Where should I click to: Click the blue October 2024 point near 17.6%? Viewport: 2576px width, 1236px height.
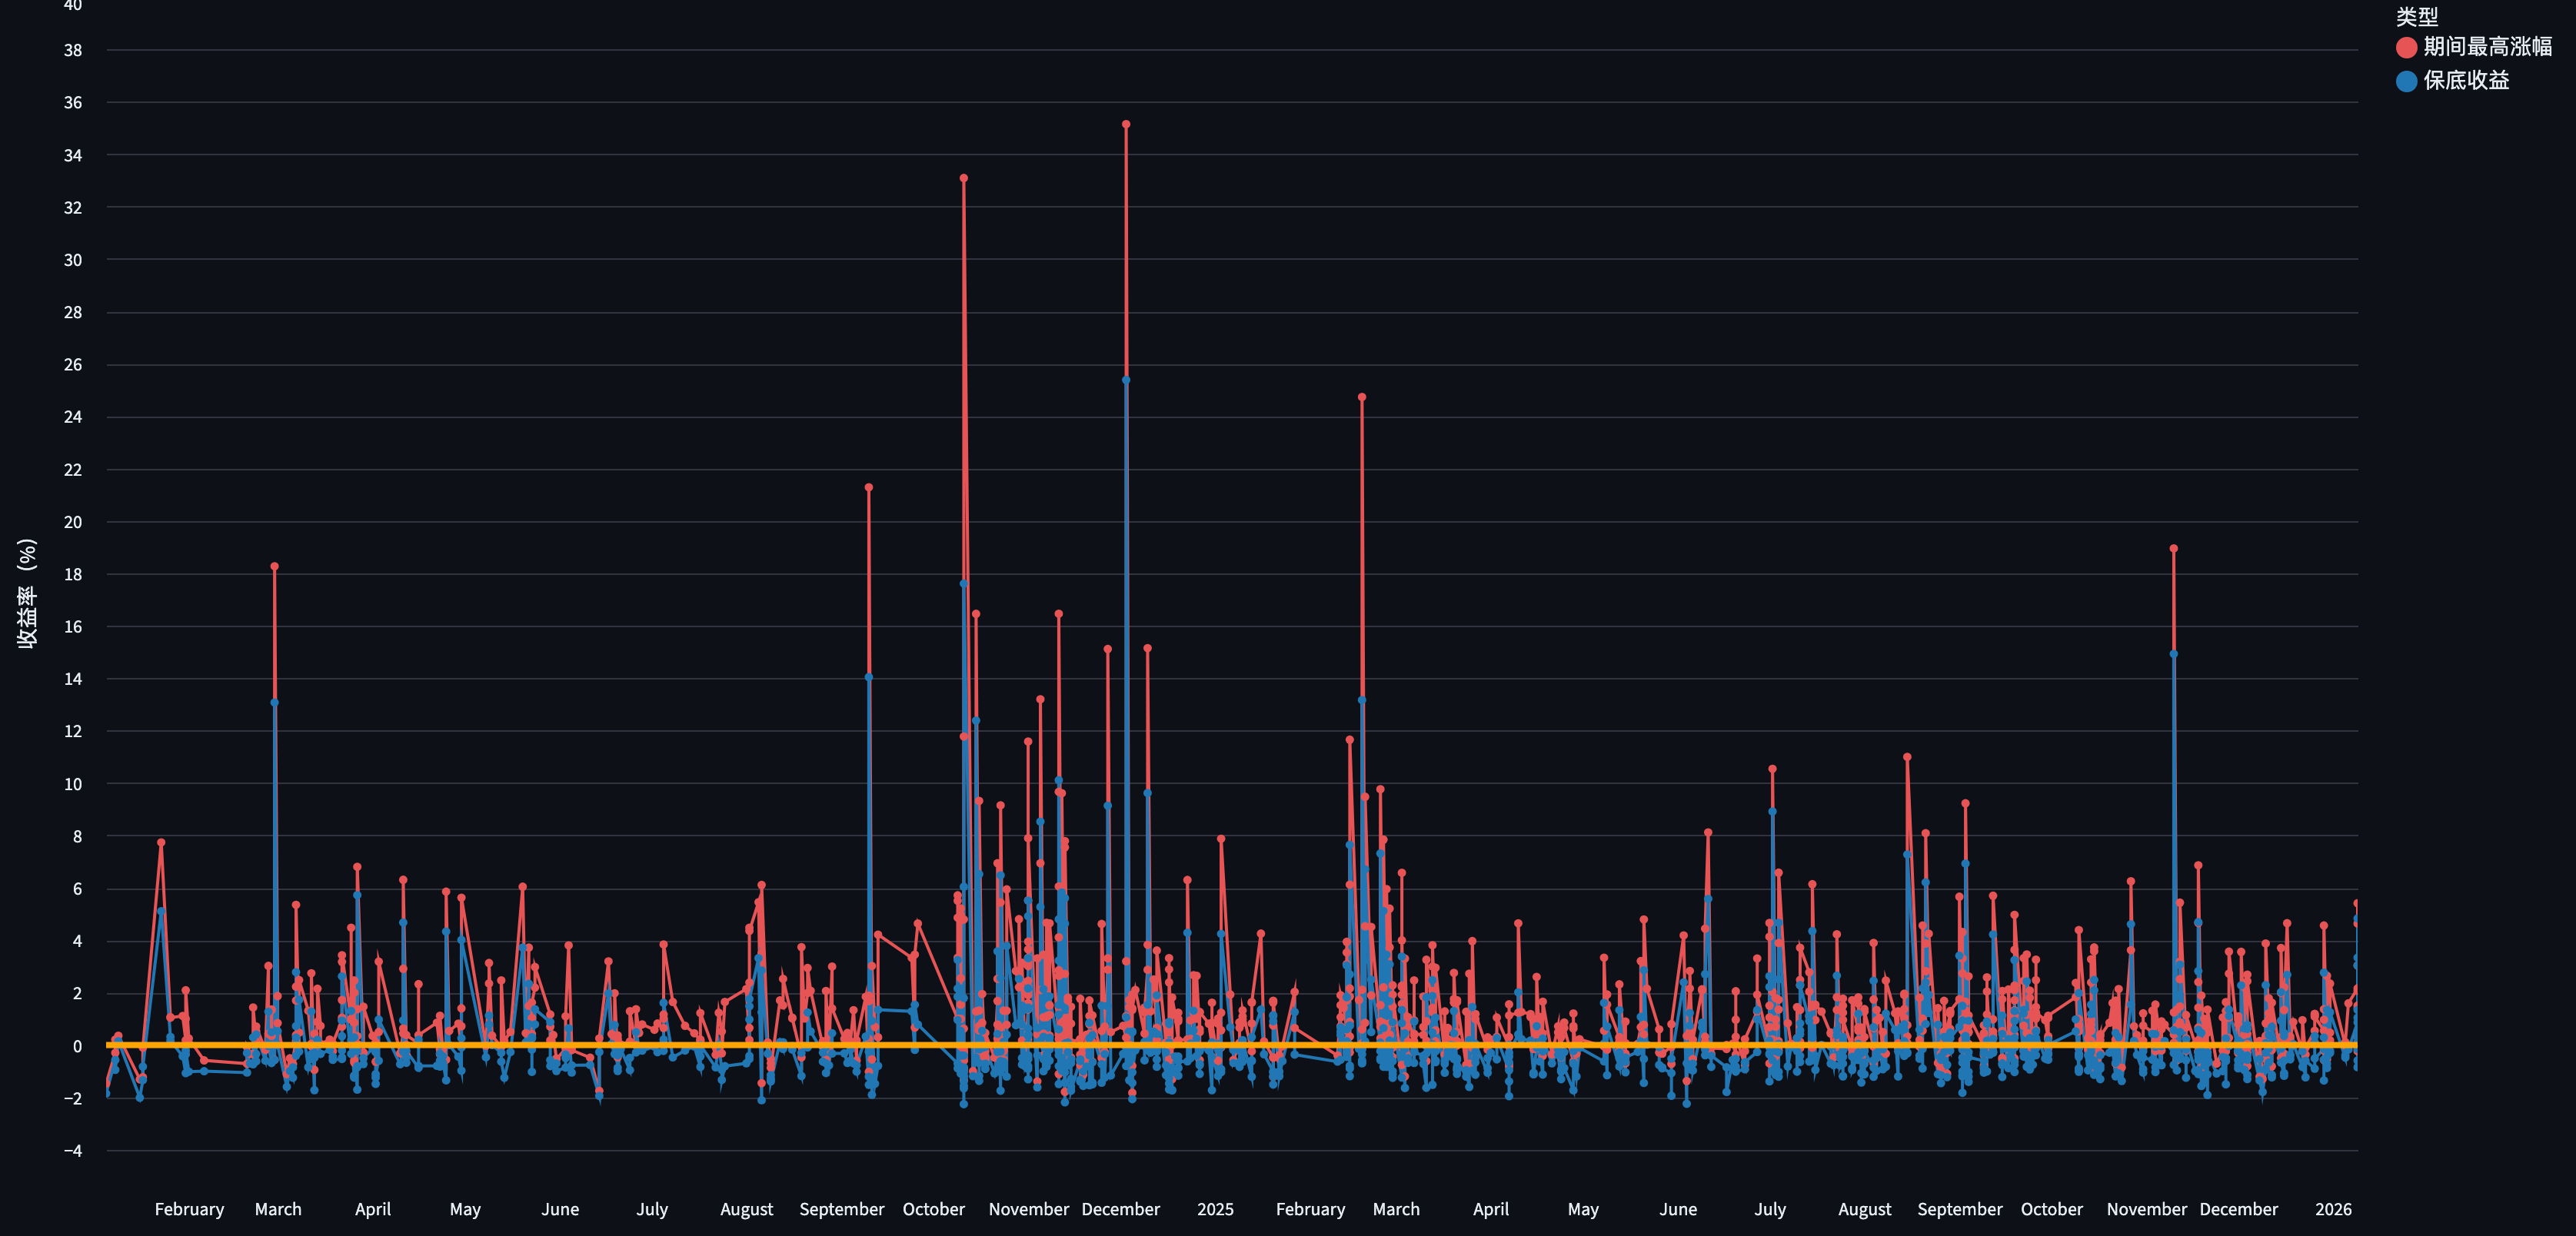[963, 584]
